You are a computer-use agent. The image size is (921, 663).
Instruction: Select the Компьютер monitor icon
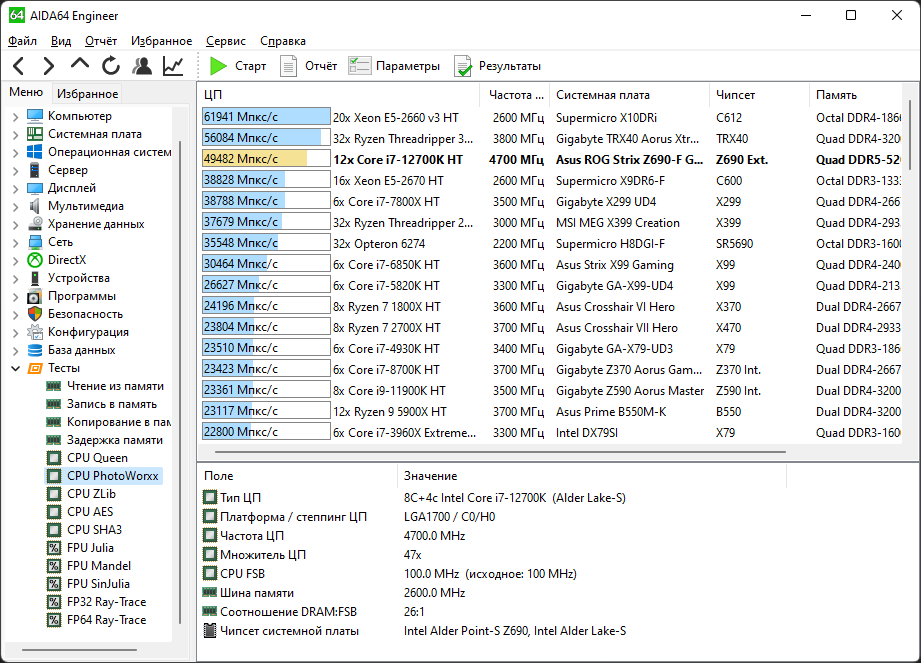point(35,116)
